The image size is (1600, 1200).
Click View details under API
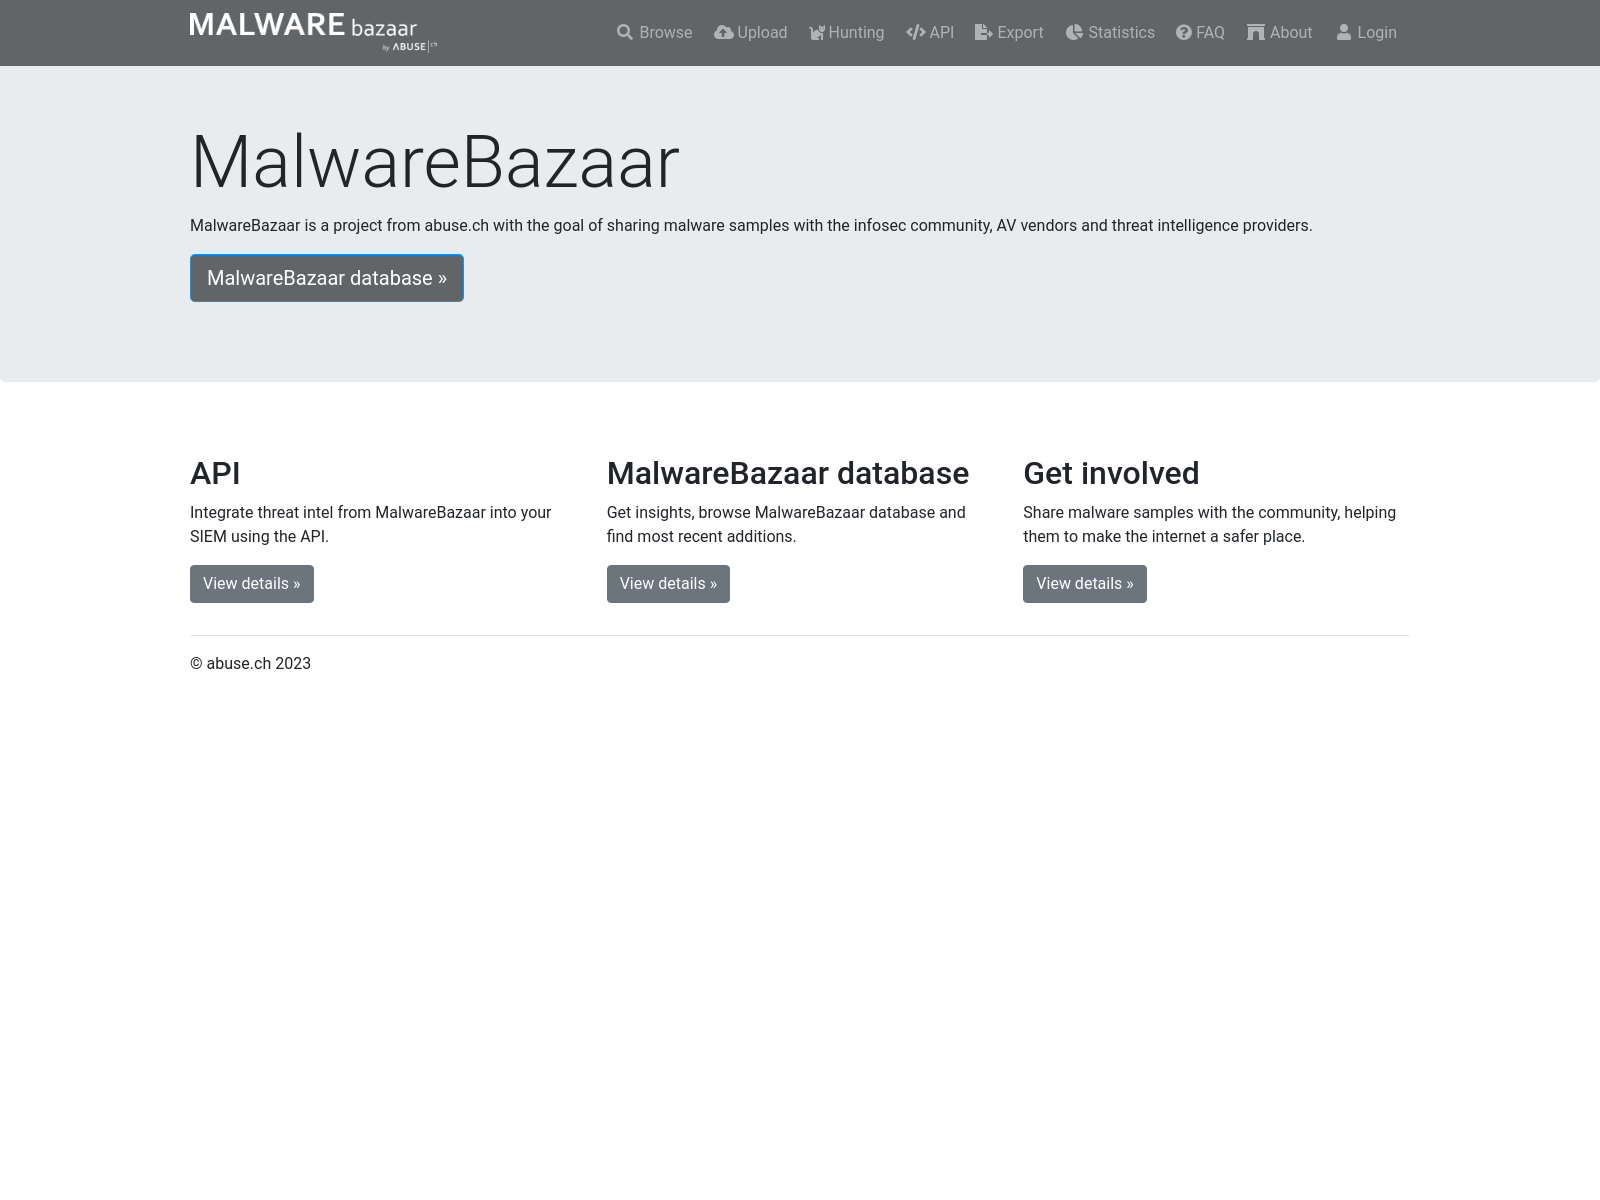pyautogui.click(x=252, y=584)
